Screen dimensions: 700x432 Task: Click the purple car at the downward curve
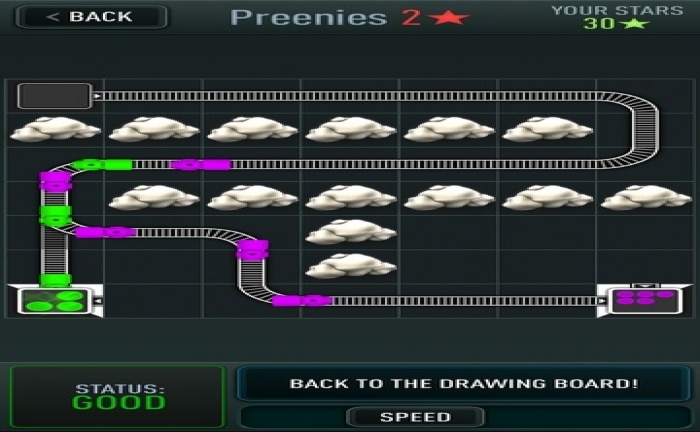pyautogui.click(x=253, y=249)
